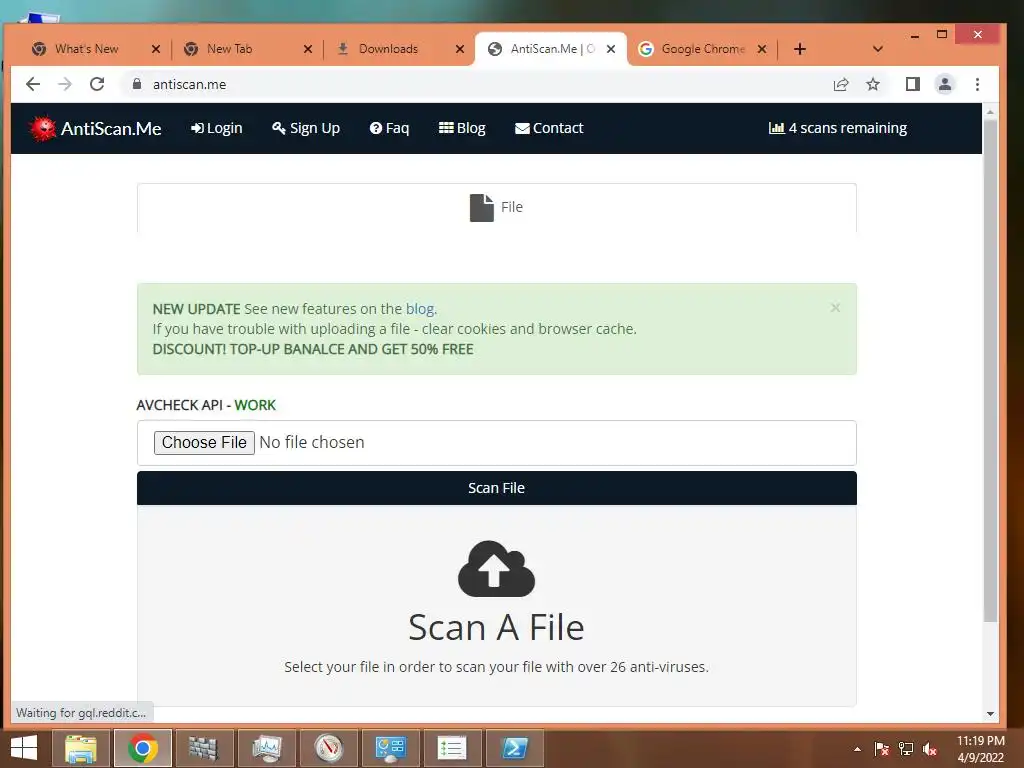Open the blog link in update notice

pos(420,309)
